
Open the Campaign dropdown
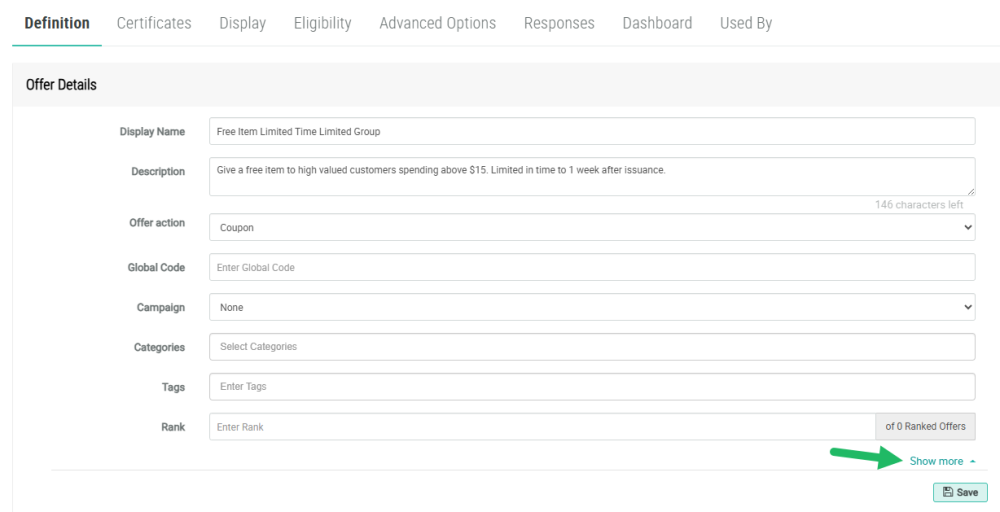pos(591,307)
